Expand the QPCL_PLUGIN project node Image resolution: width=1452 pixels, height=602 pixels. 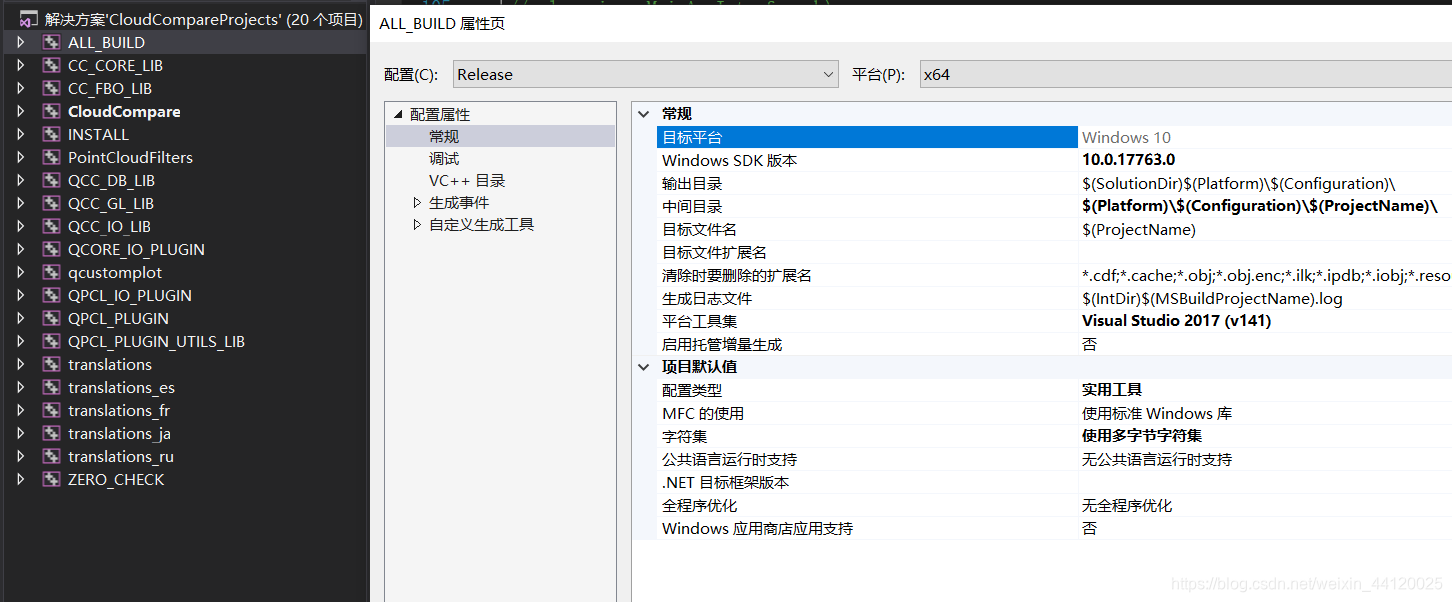pyautogui.click(x=20, y=318)
